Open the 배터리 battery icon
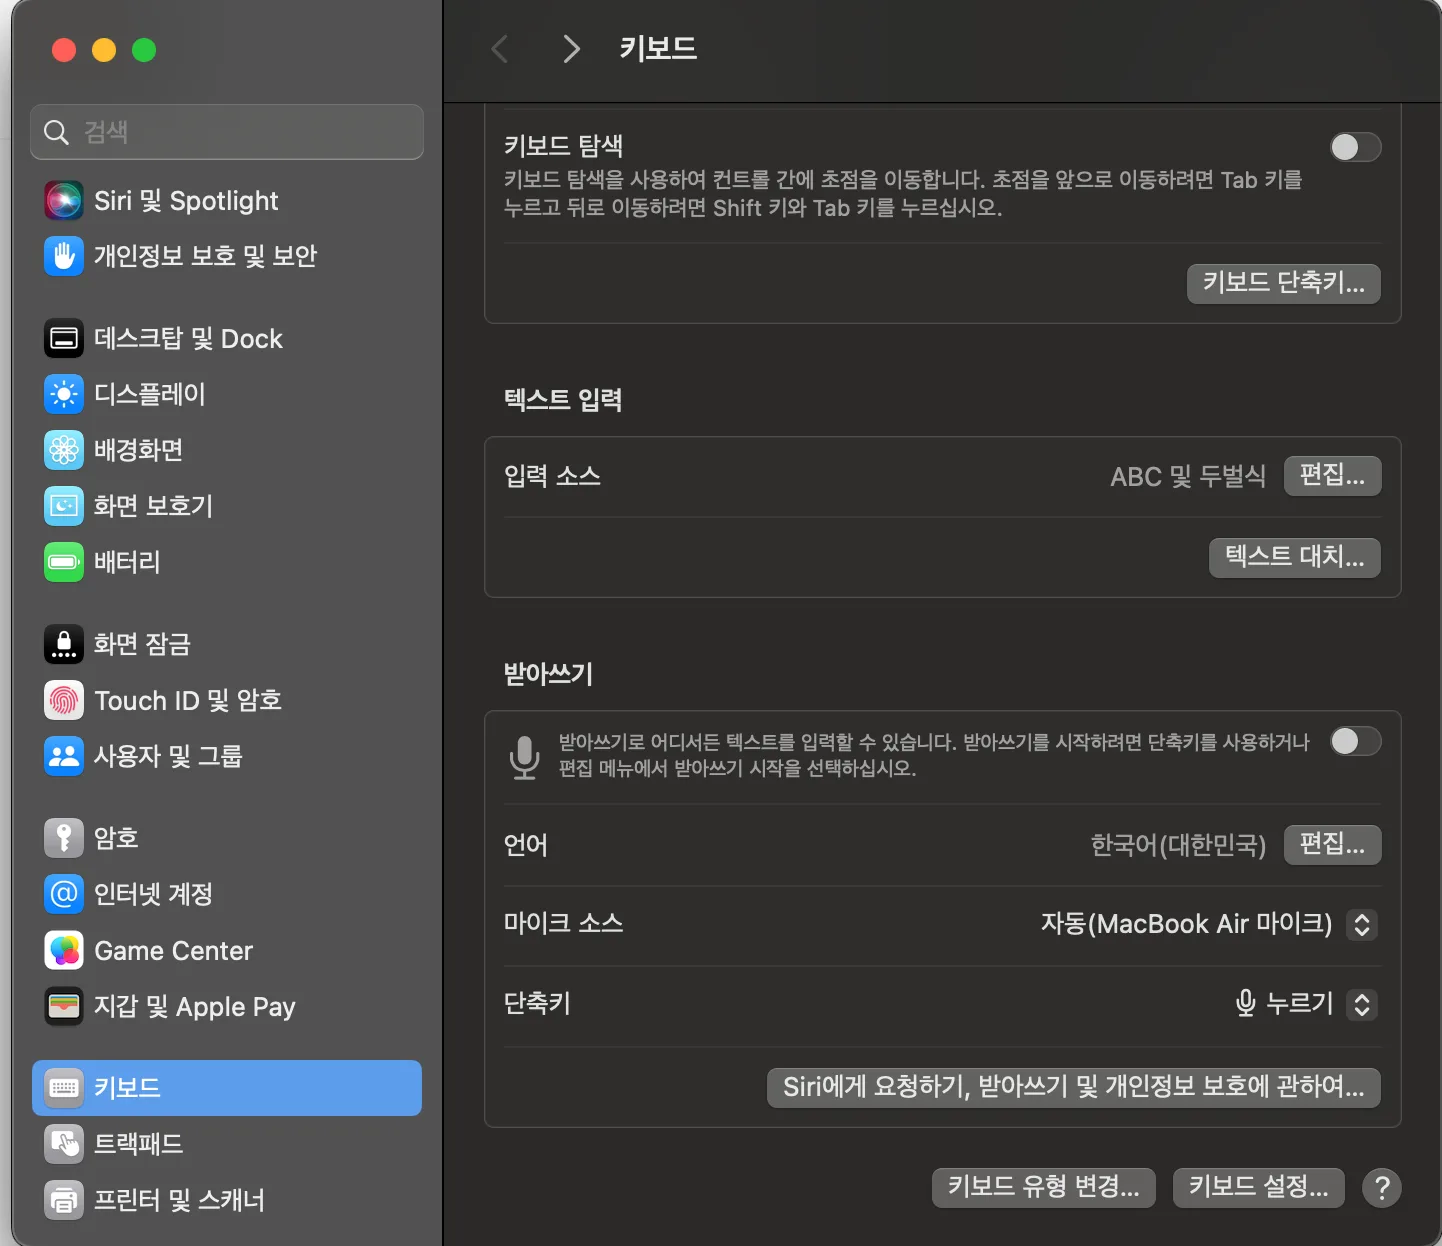 [64, 562]
